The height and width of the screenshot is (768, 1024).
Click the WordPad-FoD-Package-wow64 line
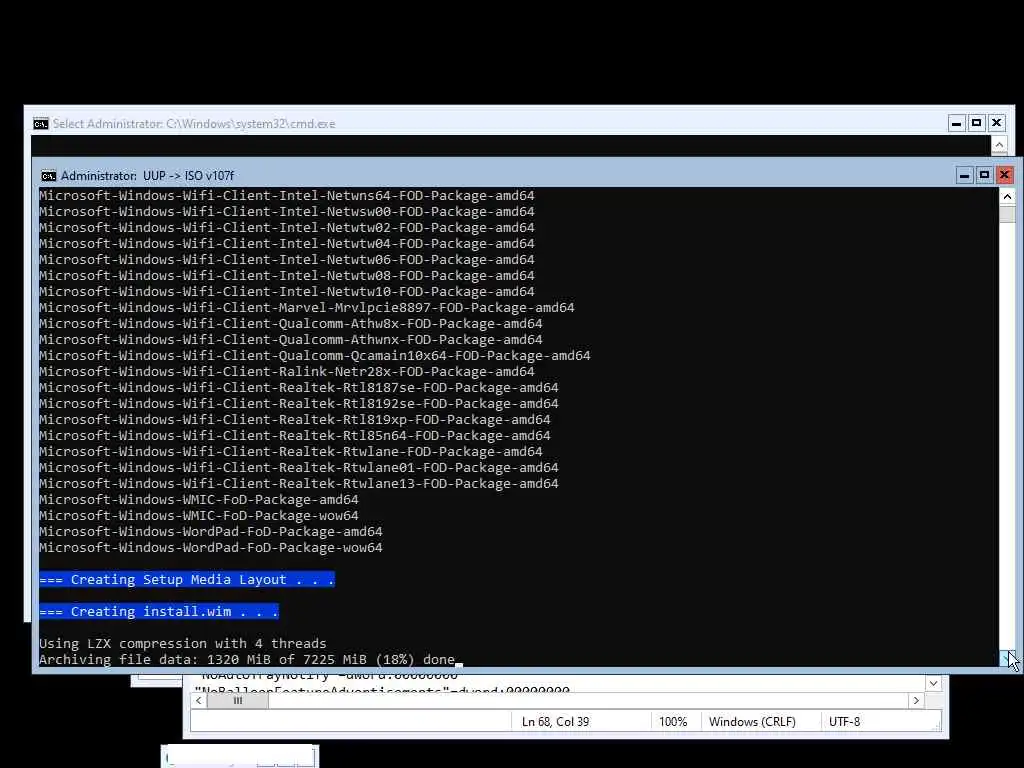pos(211,547)
